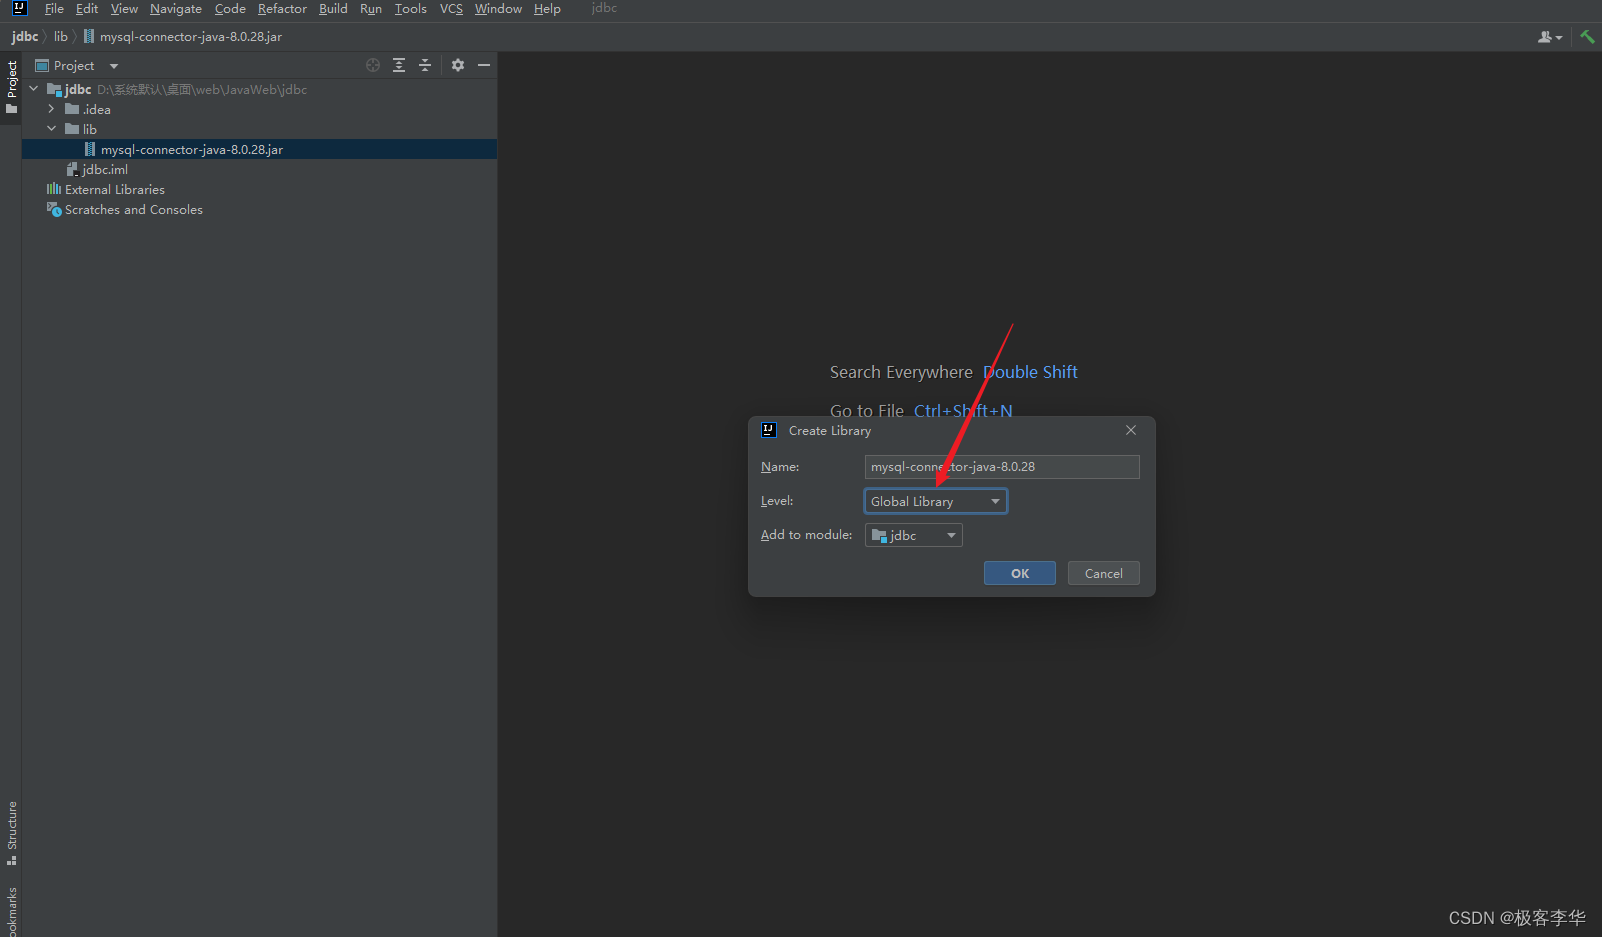Open Project panel gear options

point(458,65)
